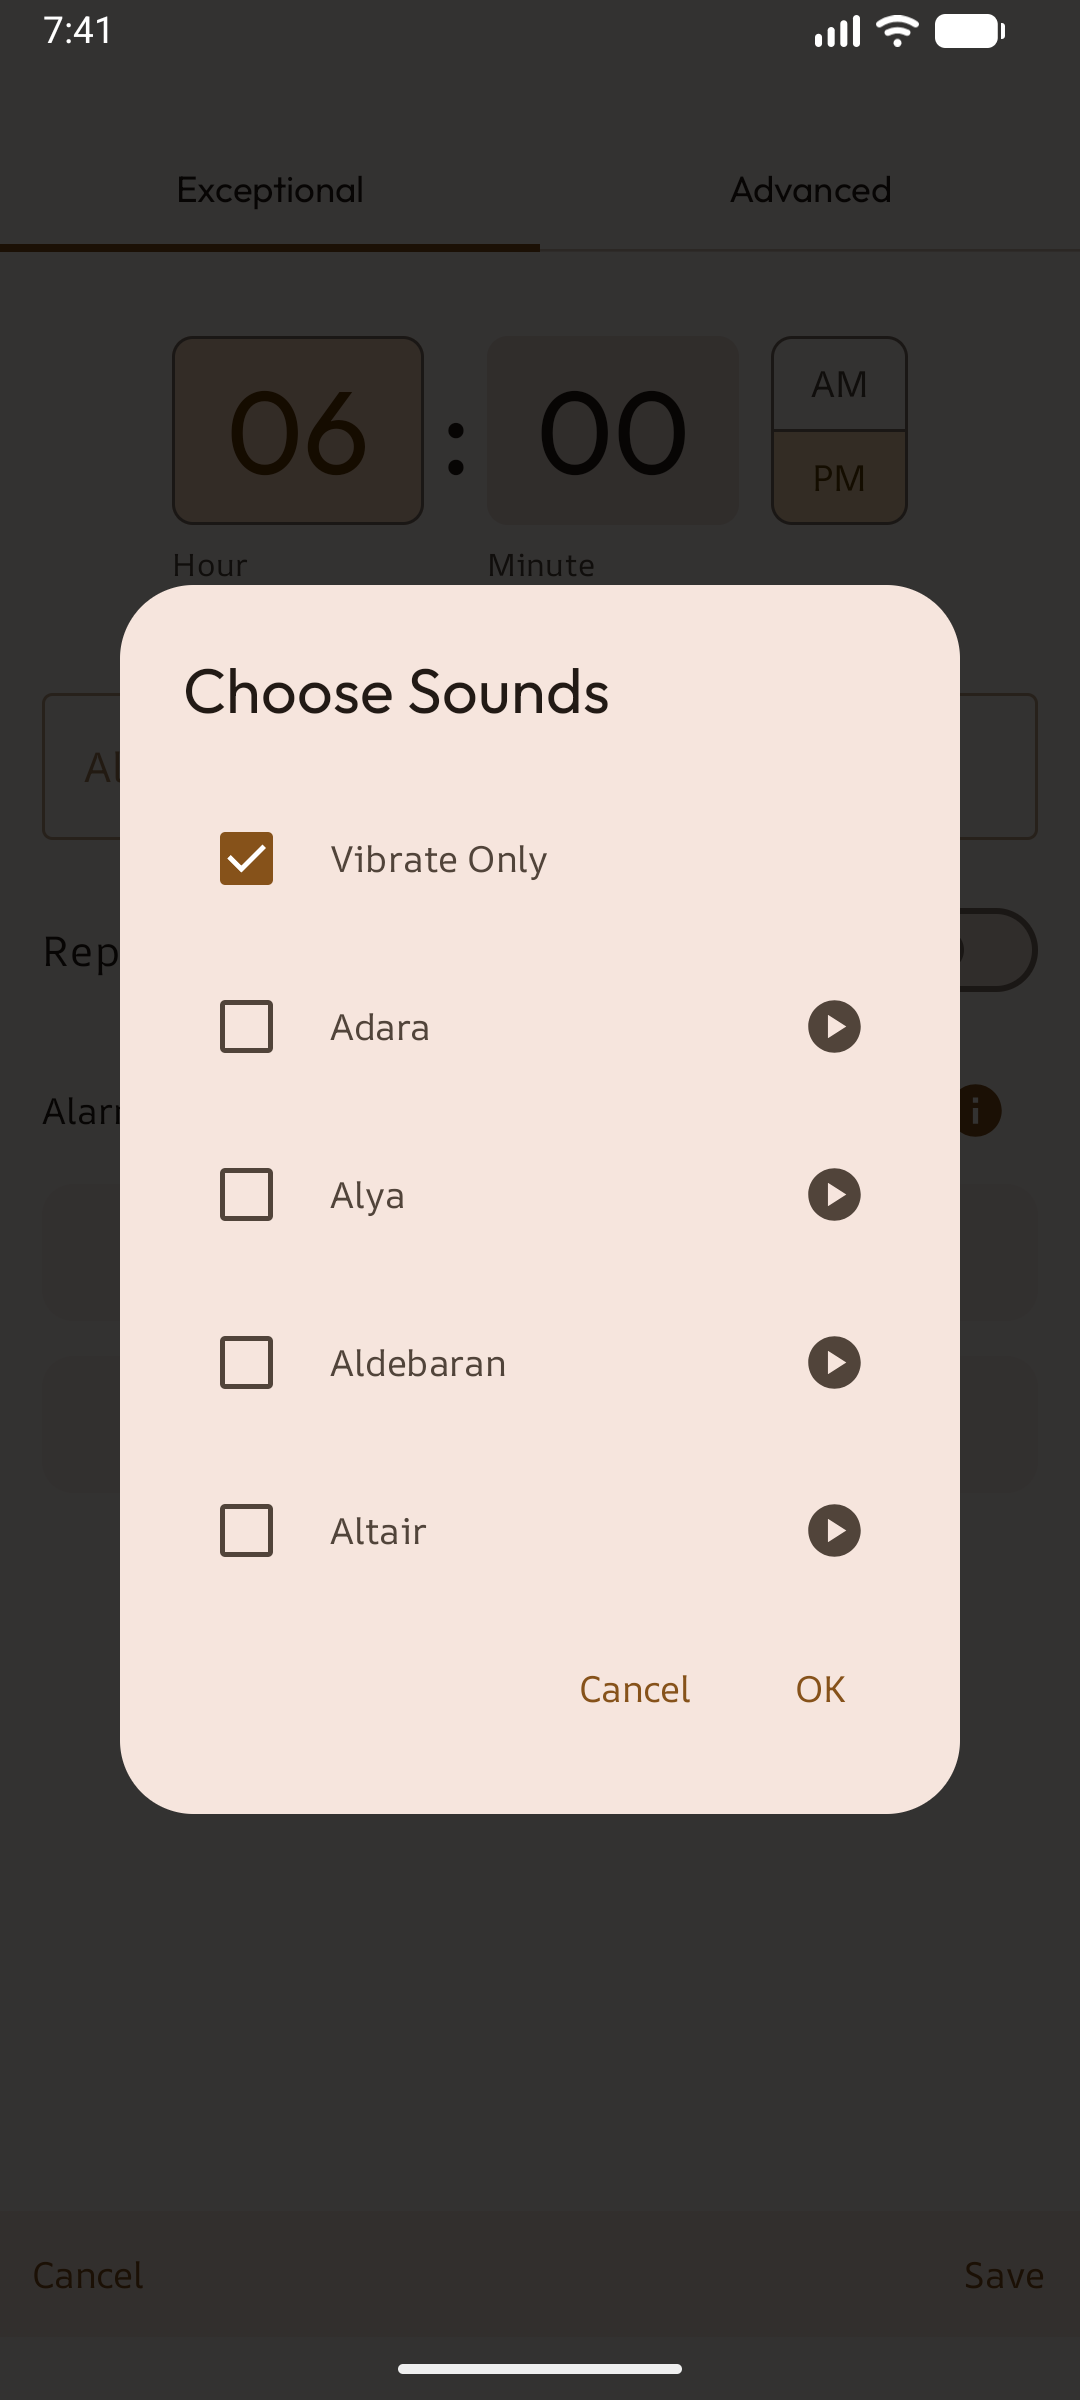Select AM for the alarm time

[838, 384]
